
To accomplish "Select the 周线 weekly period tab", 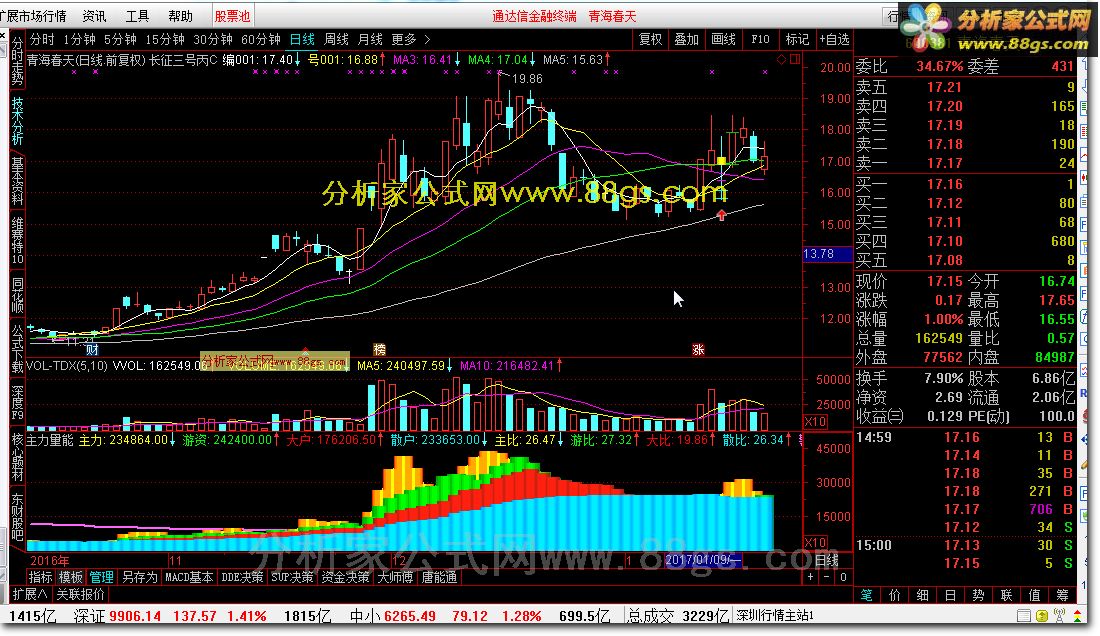I will point(336,39).
